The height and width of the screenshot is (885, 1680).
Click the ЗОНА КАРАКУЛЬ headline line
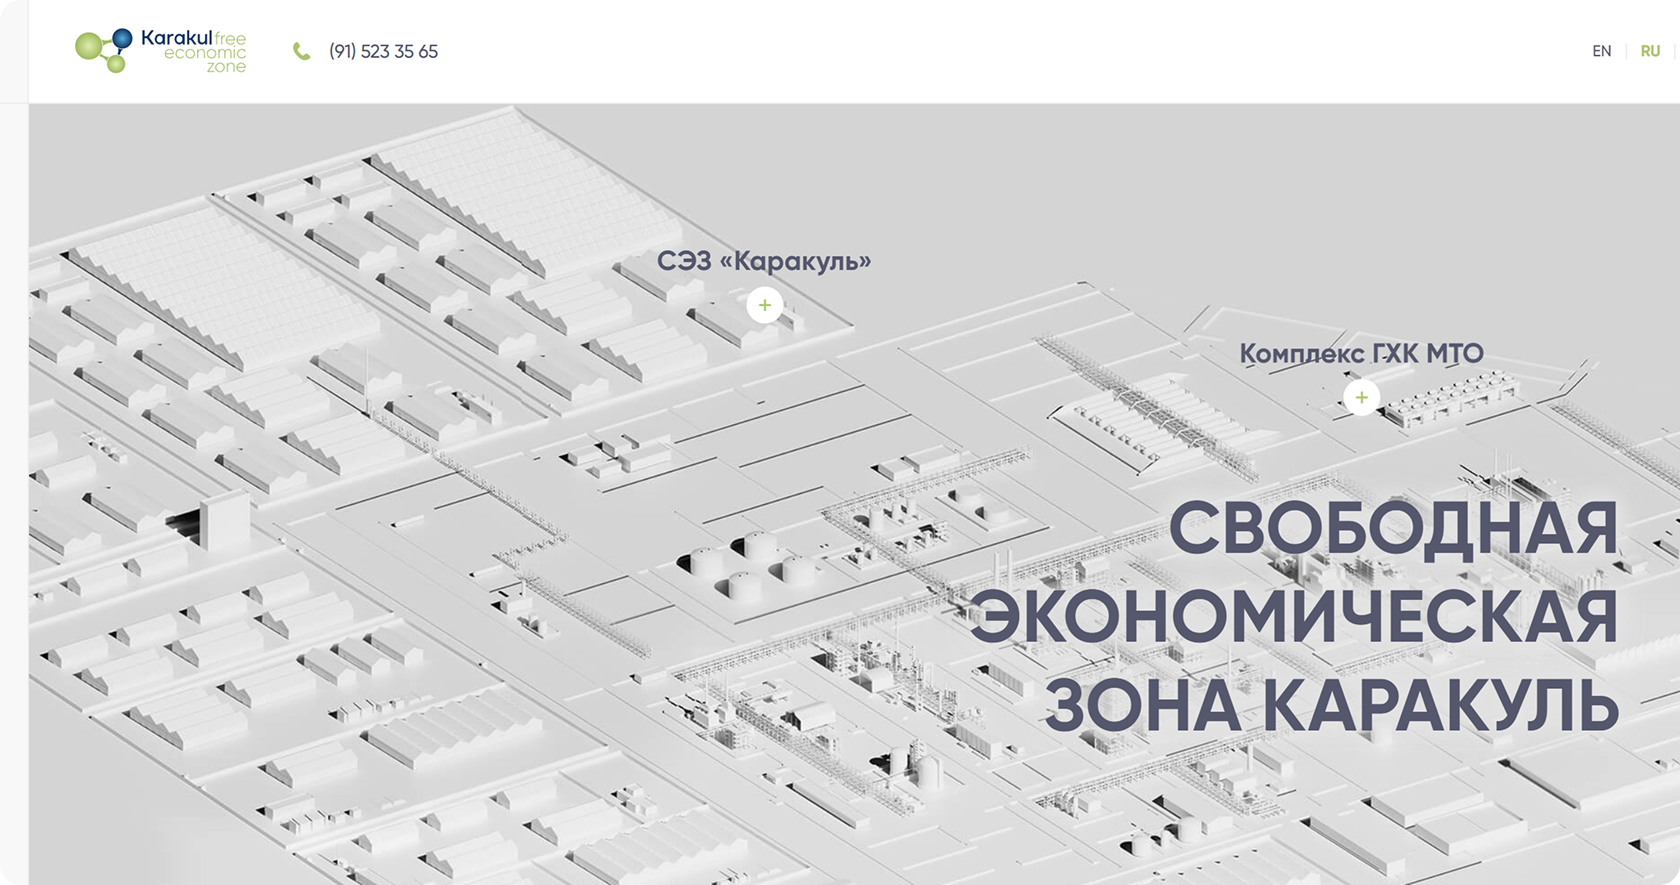point(1331,704)
